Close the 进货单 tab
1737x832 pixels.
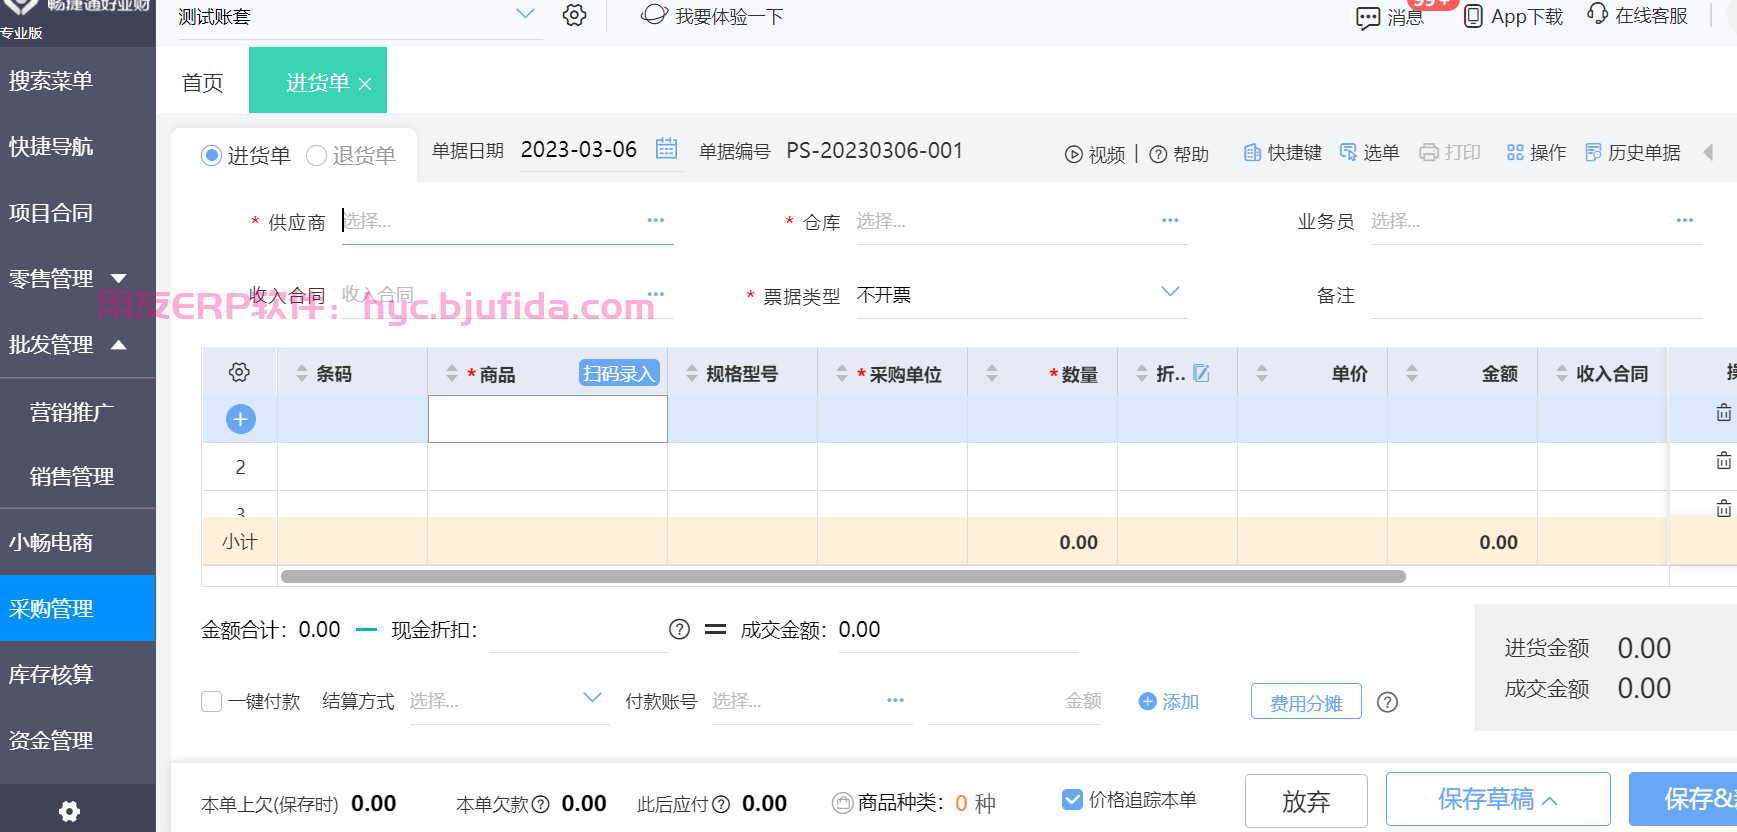click(x=365, y=84)
